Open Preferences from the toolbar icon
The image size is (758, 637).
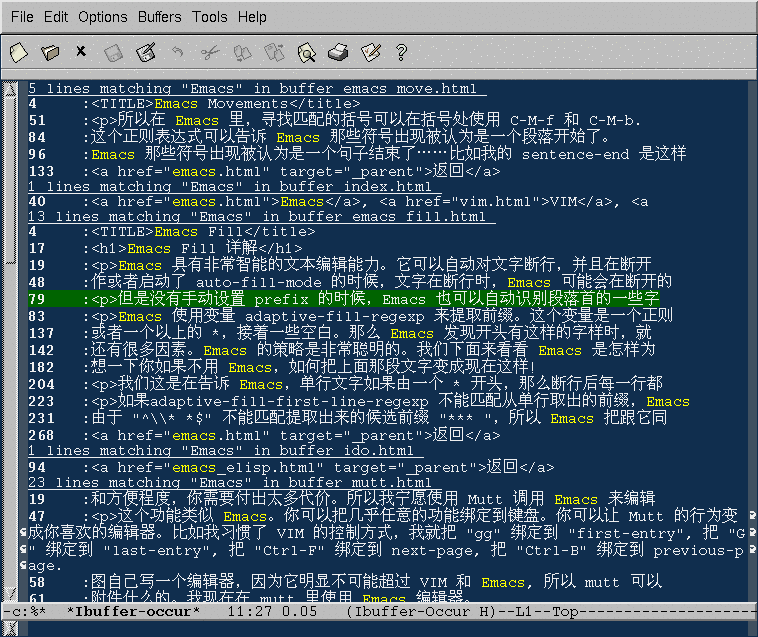tap(370, 51)
